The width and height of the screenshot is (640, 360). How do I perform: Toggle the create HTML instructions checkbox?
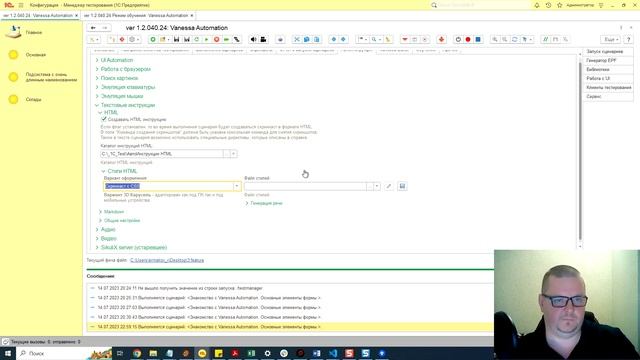(x=104, y=119)
